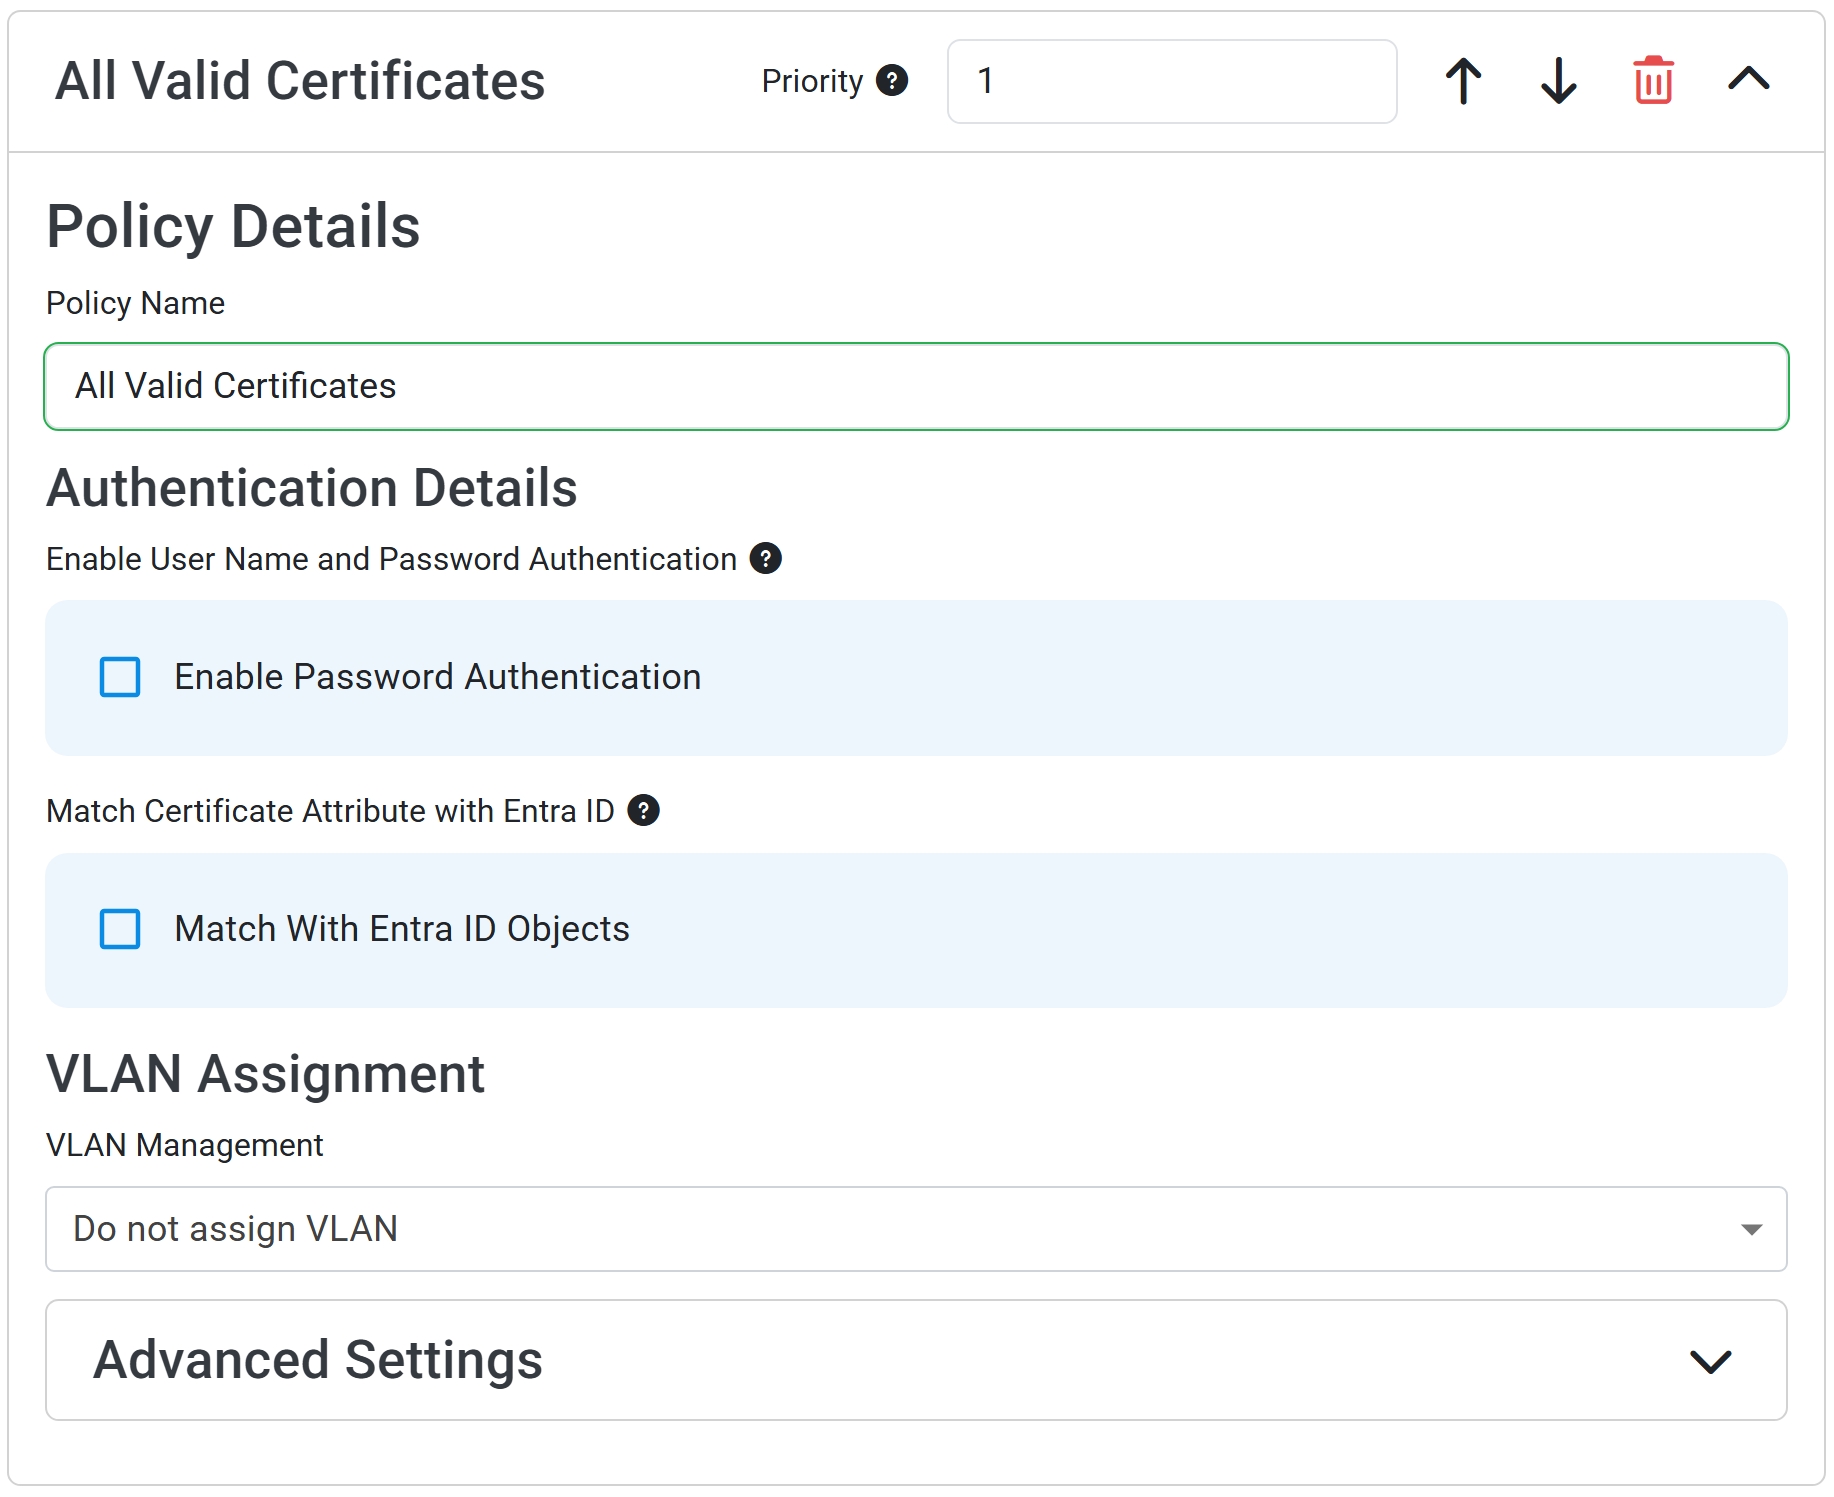The height and width of the screenshot is (1497, 1834).
Task: Enable Password Authentication checkbox
Action: [120, 677]
